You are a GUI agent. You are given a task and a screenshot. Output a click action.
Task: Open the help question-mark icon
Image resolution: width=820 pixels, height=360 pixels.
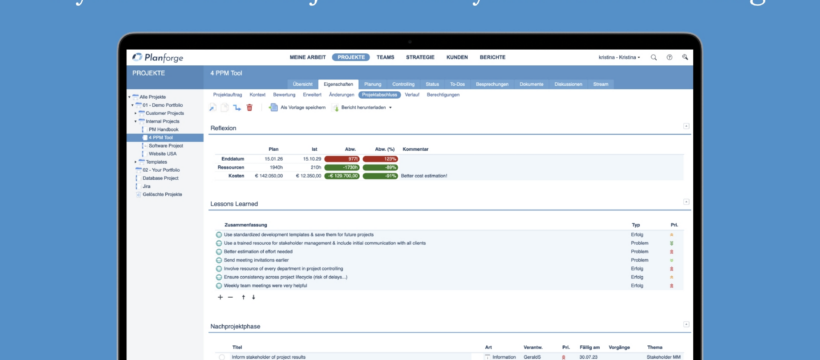(669, 58)
